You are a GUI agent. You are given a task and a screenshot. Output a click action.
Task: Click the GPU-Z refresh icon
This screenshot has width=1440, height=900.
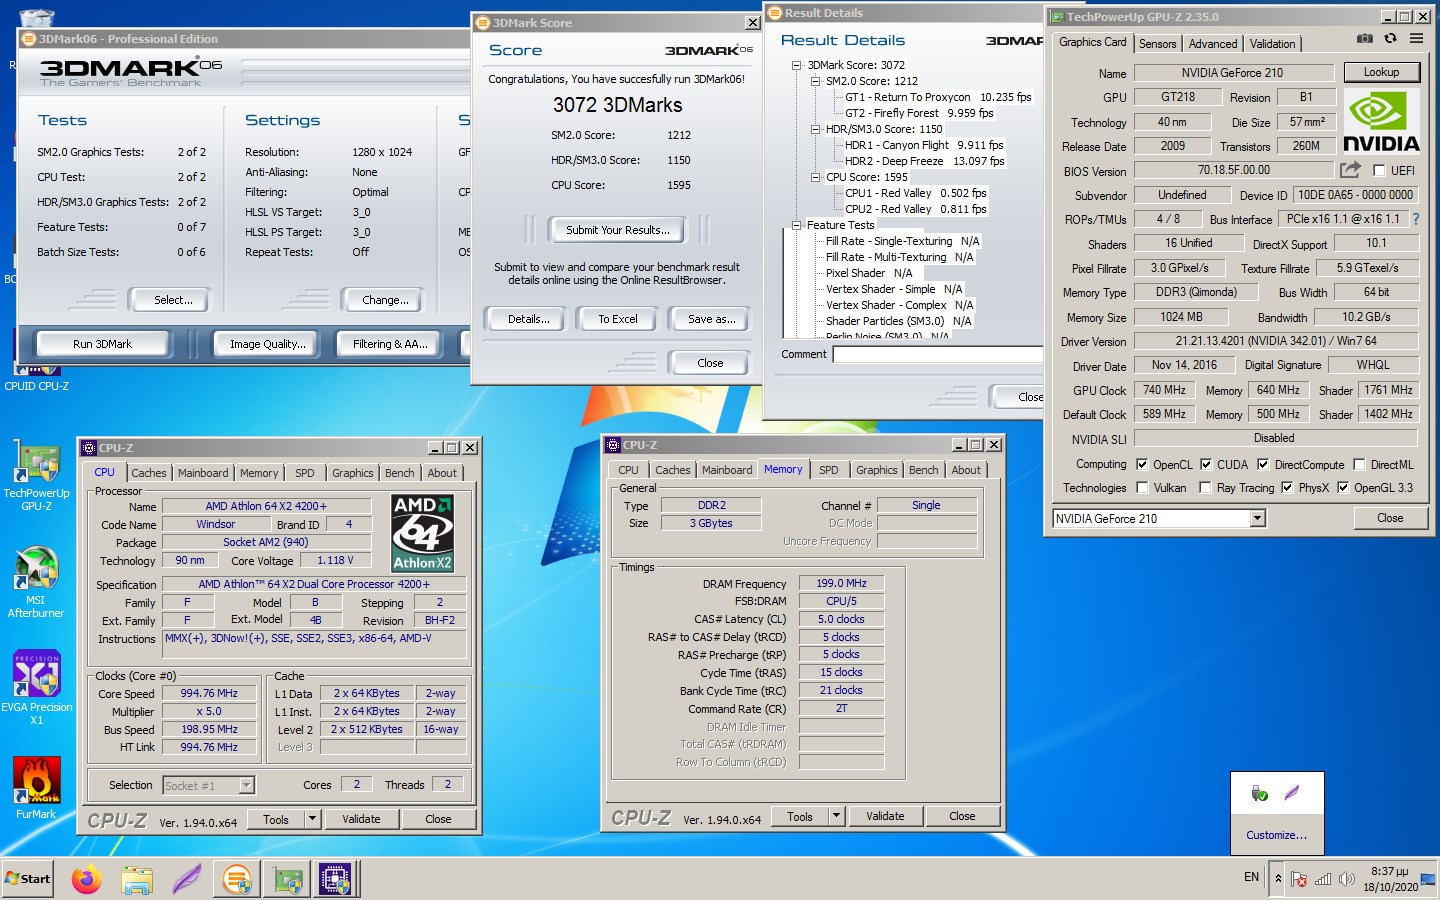1390,39
